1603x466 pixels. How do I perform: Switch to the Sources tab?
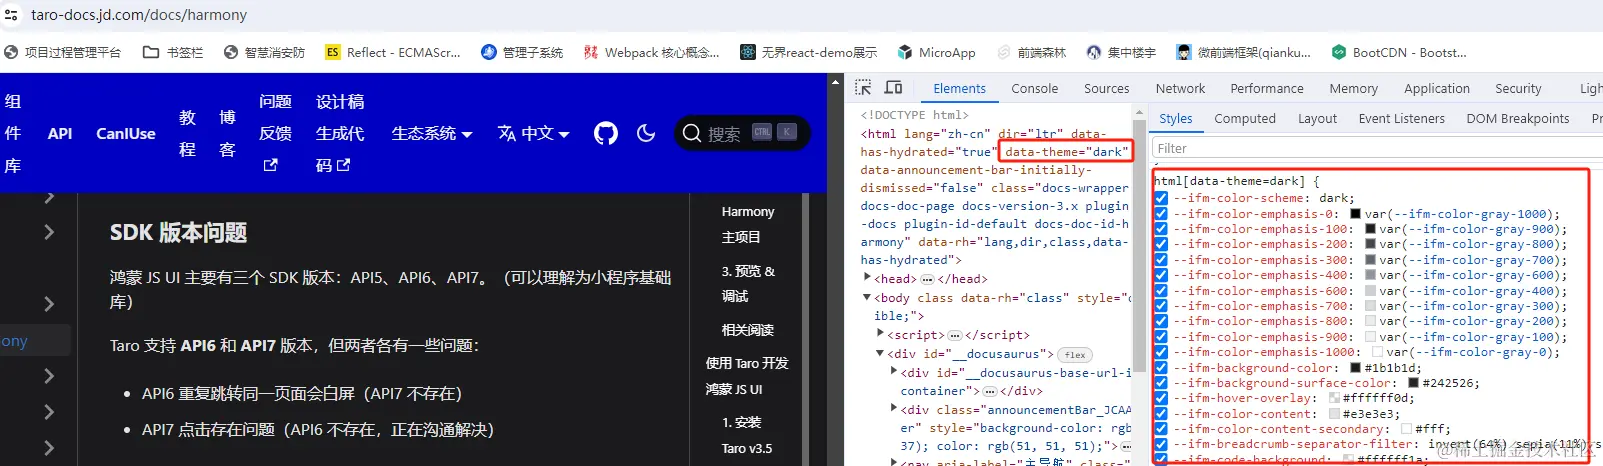(x=1106, y=88)
